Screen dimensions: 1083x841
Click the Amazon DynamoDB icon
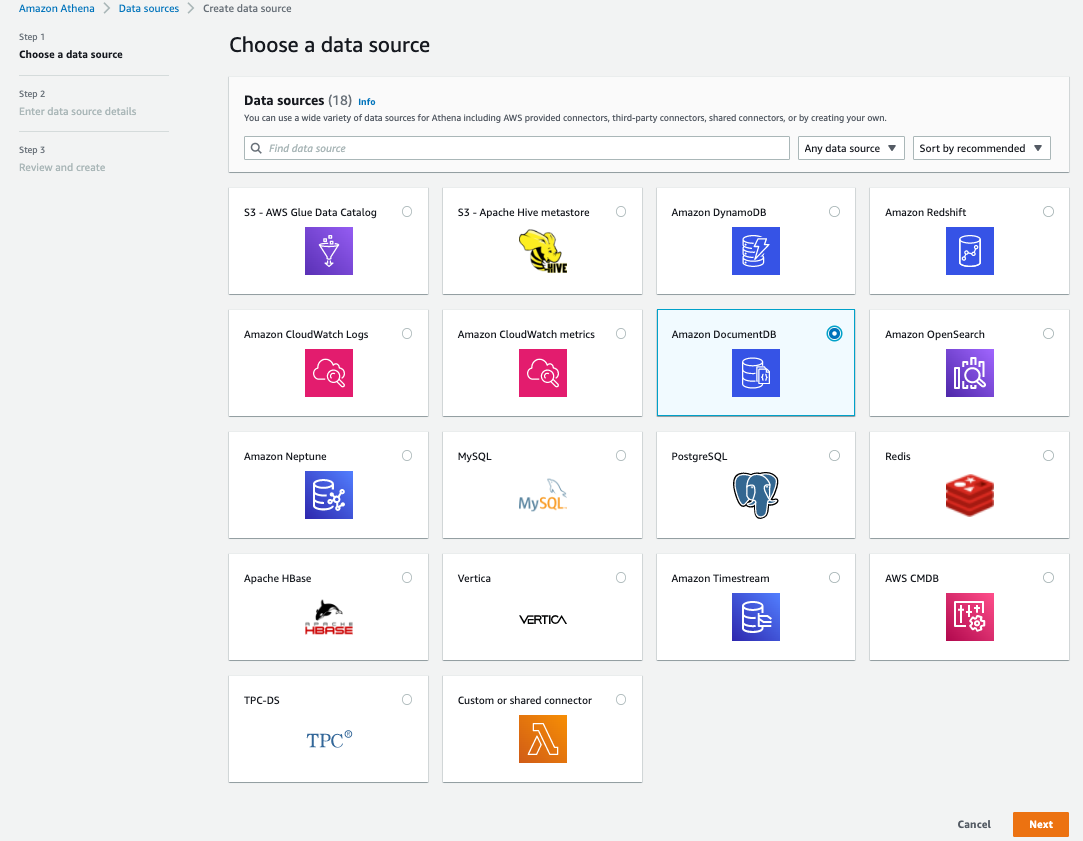point(756,251)
